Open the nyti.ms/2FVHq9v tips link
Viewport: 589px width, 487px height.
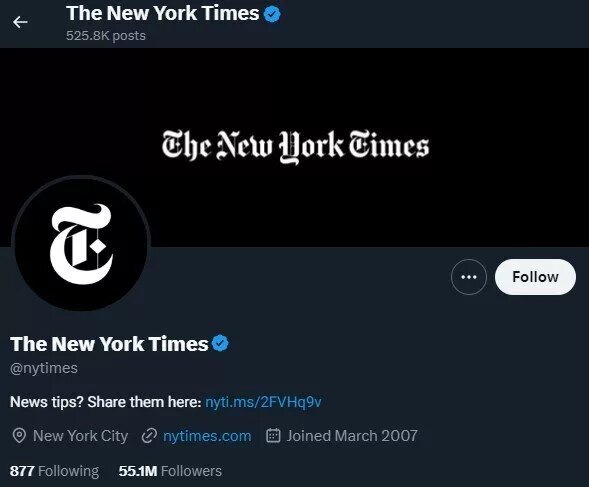pos(263,402)
